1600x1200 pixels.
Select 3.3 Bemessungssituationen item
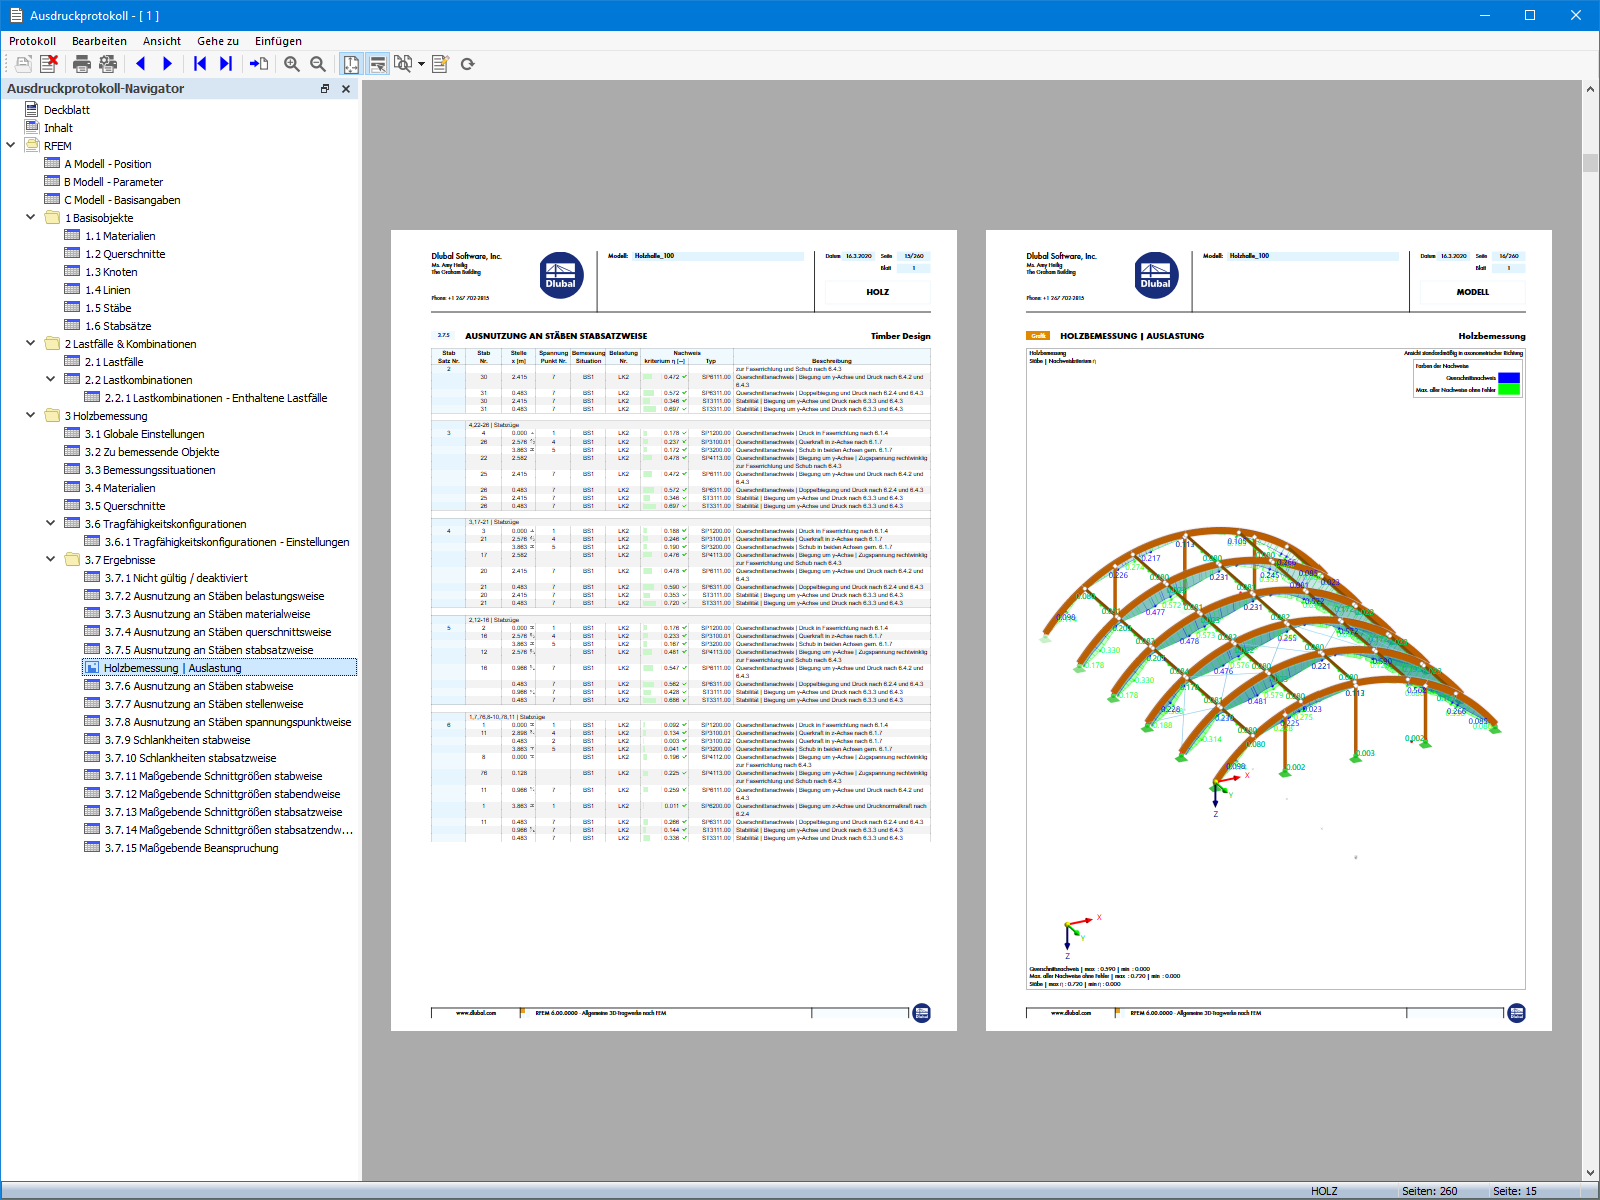point(150,470)
